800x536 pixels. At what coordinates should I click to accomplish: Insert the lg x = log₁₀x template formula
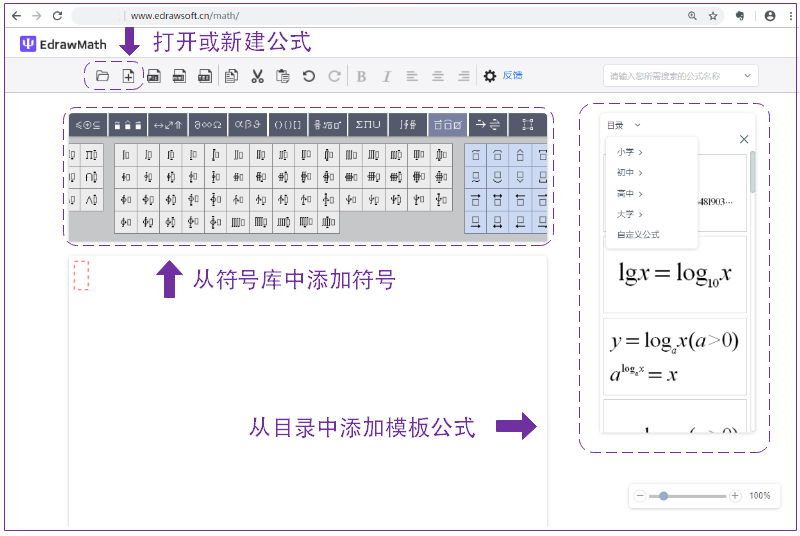point(675,274)
